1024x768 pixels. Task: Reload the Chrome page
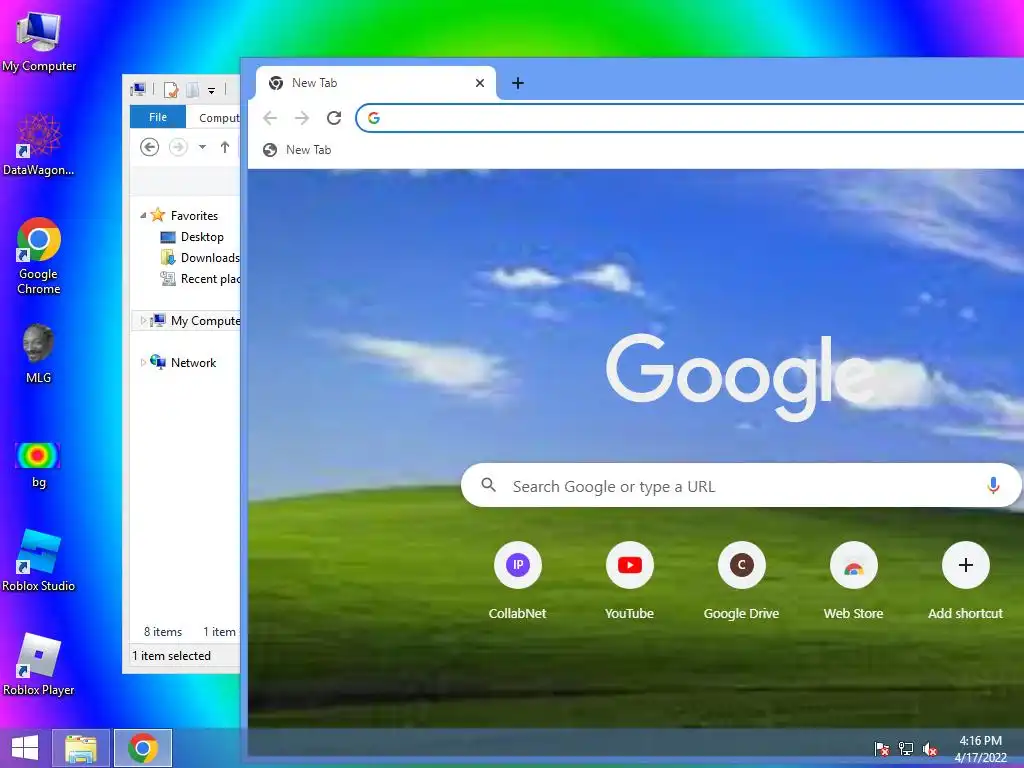point(334,118)
